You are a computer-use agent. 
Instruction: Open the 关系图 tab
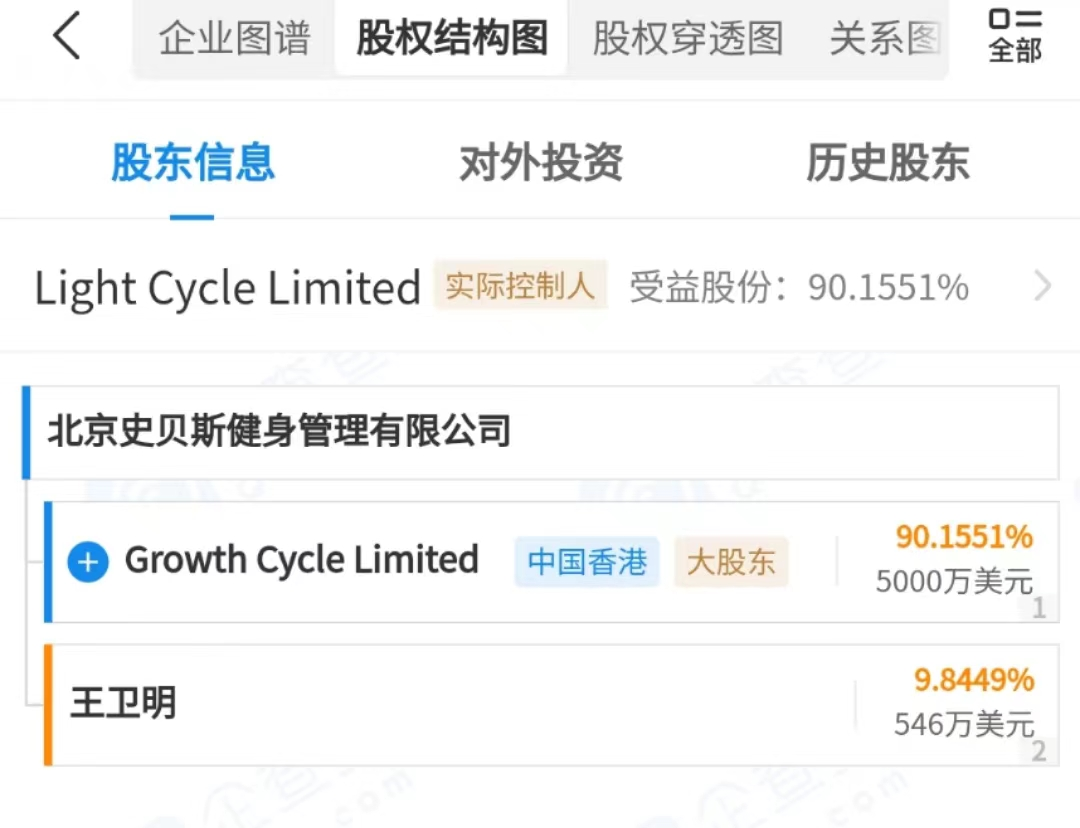[x=885, y=38]
